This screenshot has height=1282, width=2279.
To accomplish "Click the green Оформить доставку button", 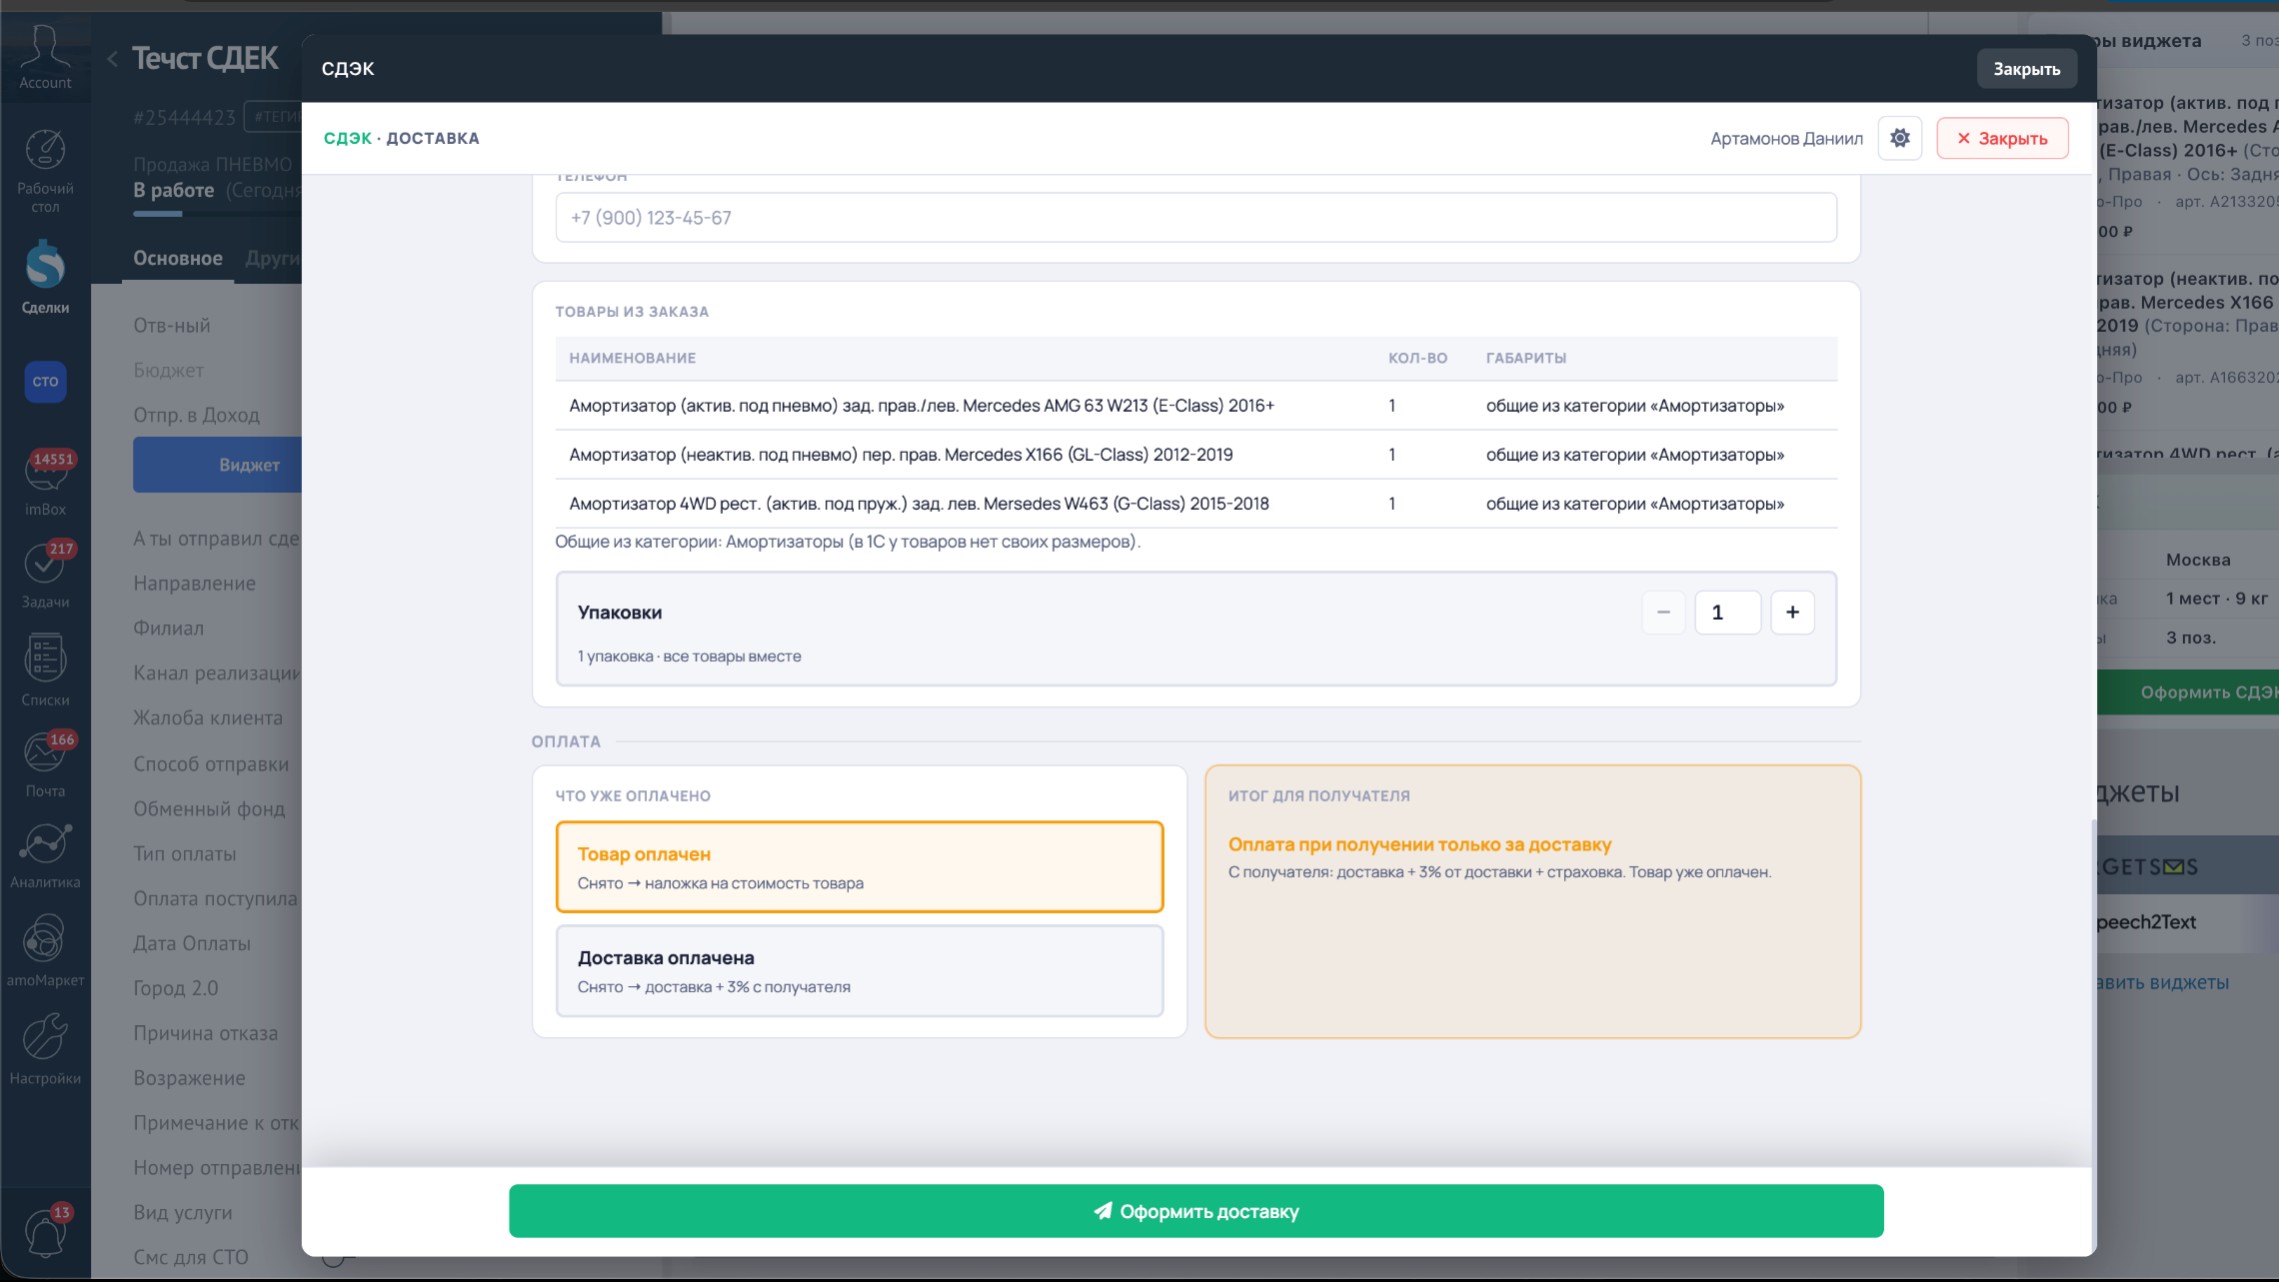I will click(x=1196, y=1211).
